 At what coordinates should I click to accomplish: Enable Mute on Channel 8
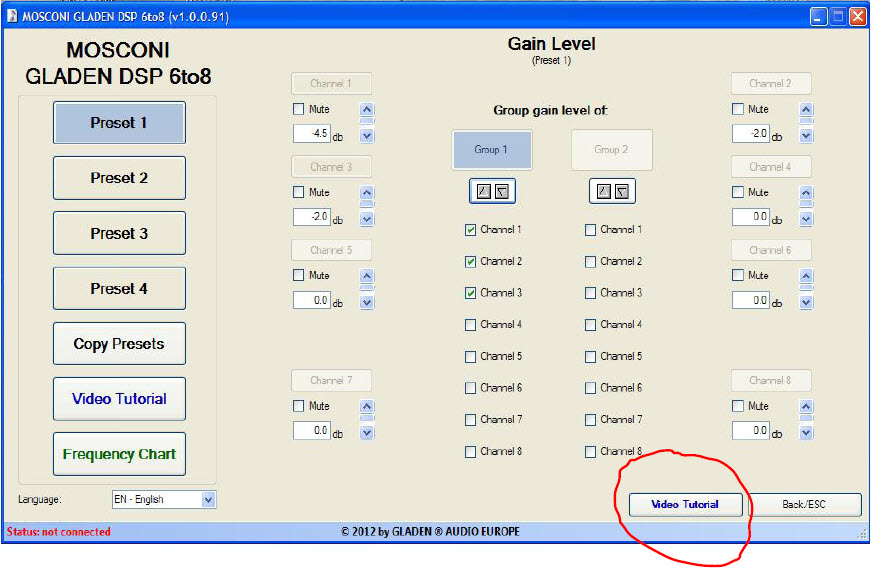pyautogui.click(x=738, y=406)
